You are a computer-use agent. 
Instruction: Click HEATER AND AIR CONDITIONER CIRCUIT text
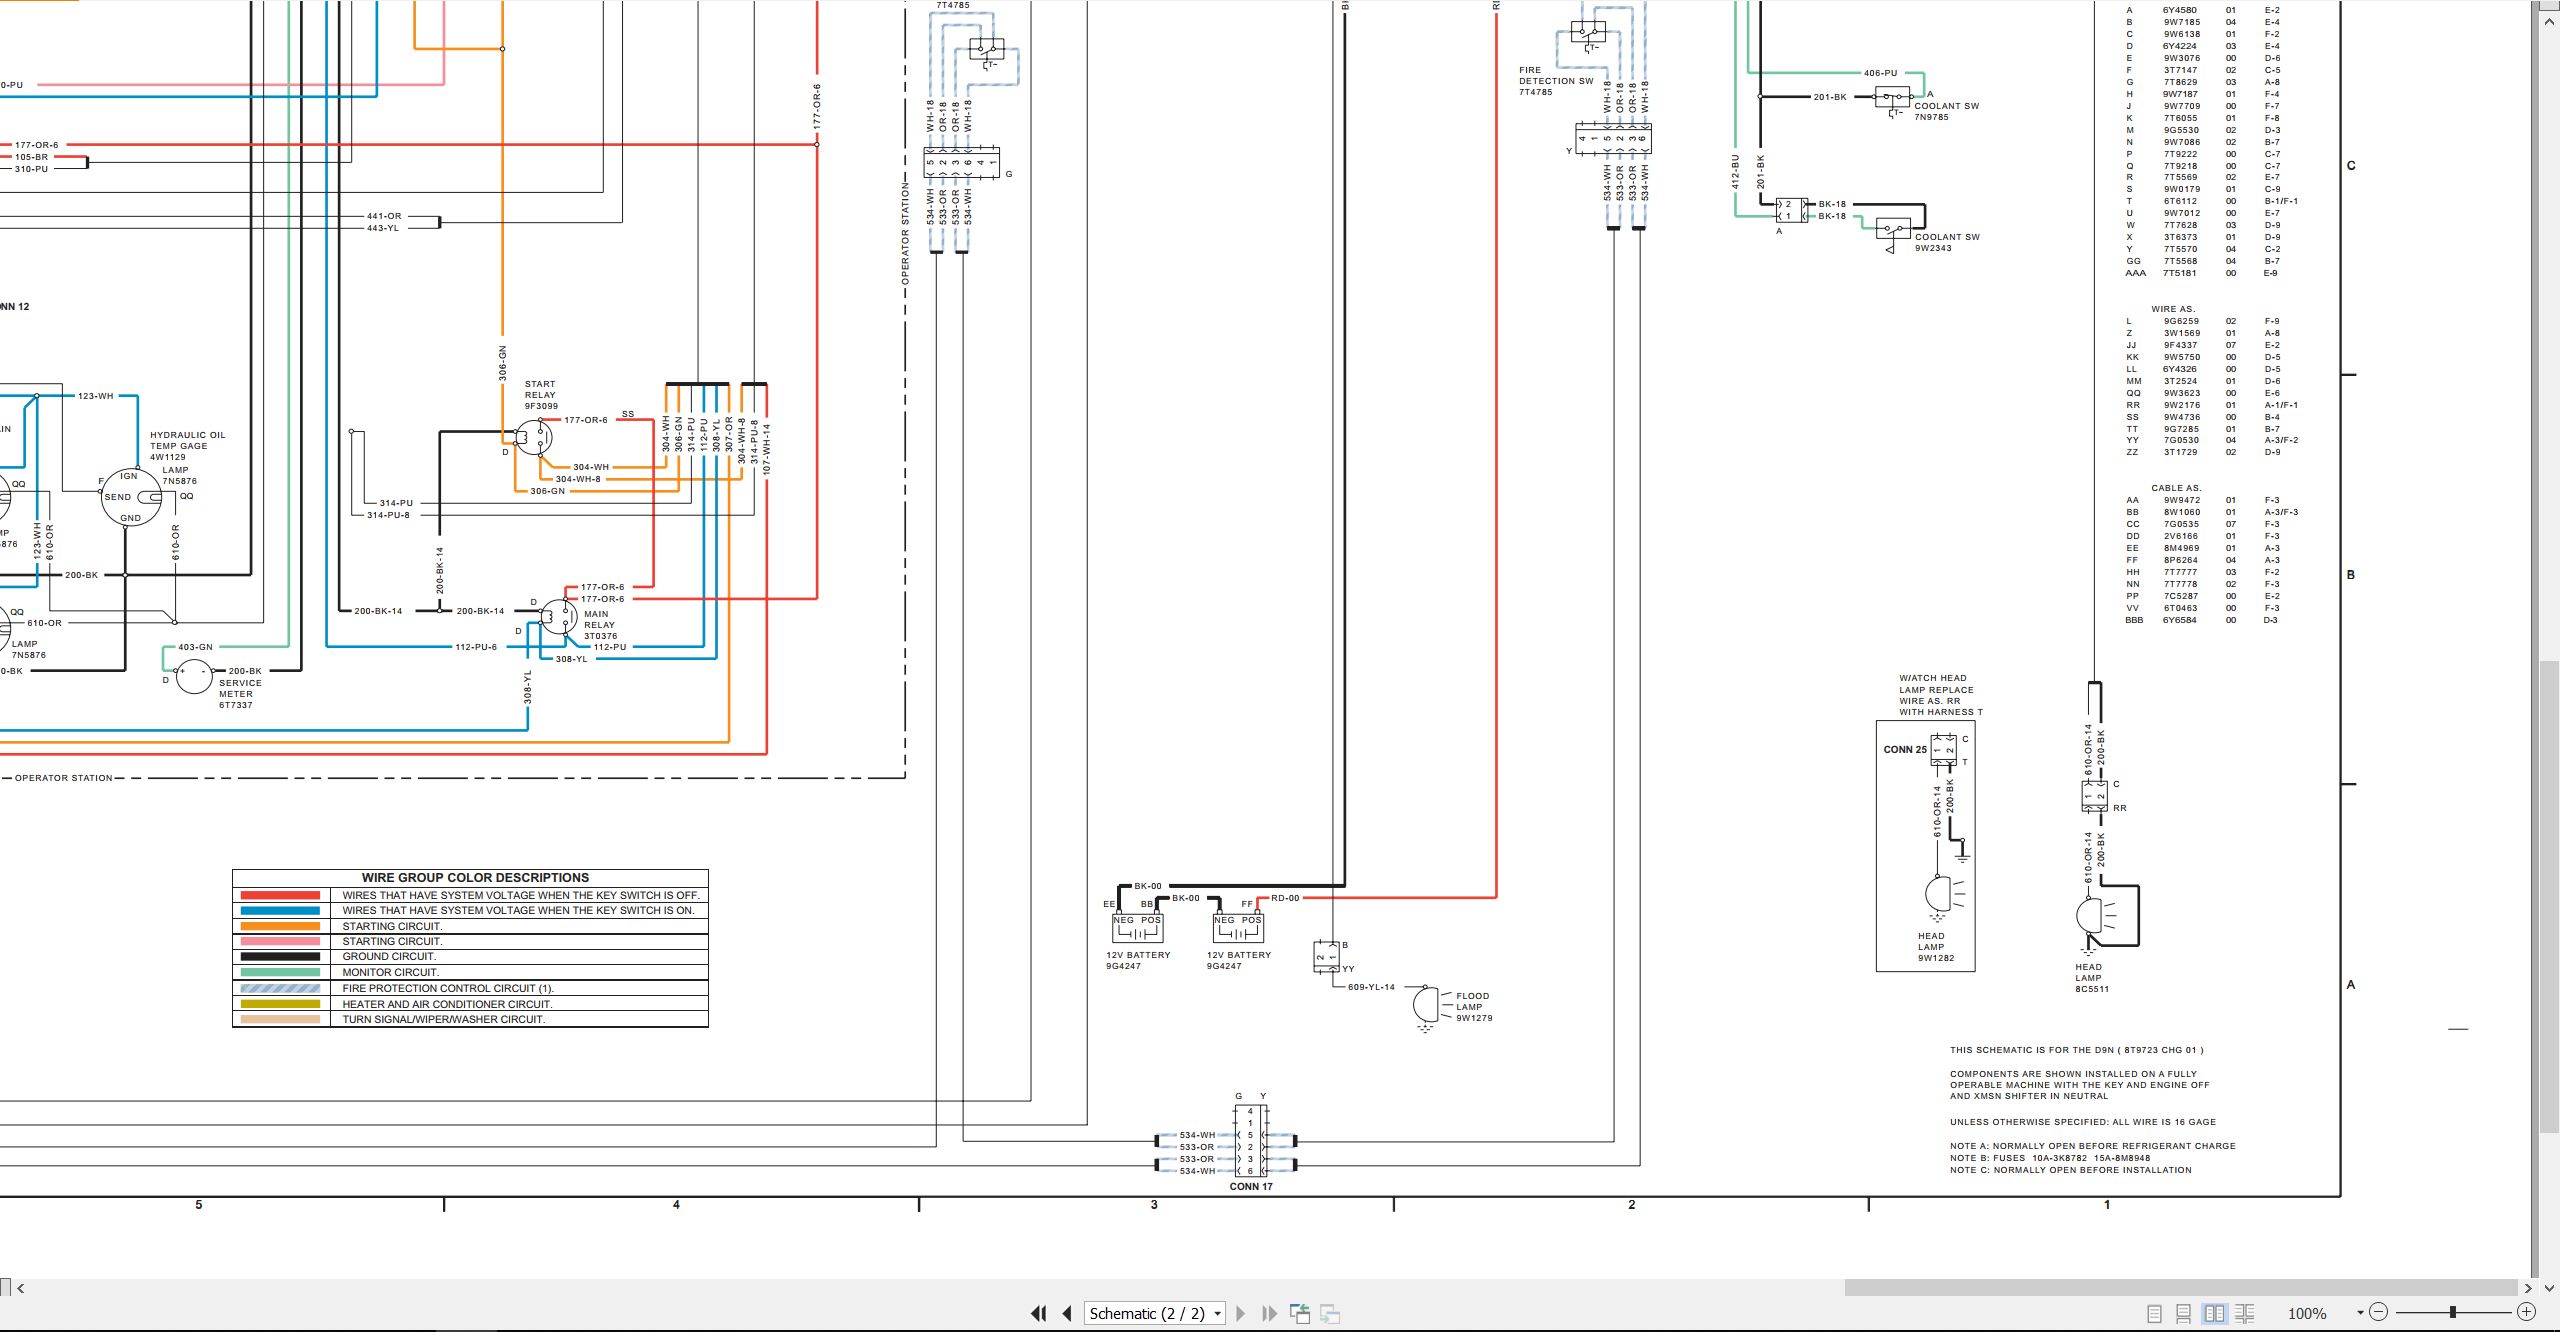pyautogui.click(x=447, y=1004)
